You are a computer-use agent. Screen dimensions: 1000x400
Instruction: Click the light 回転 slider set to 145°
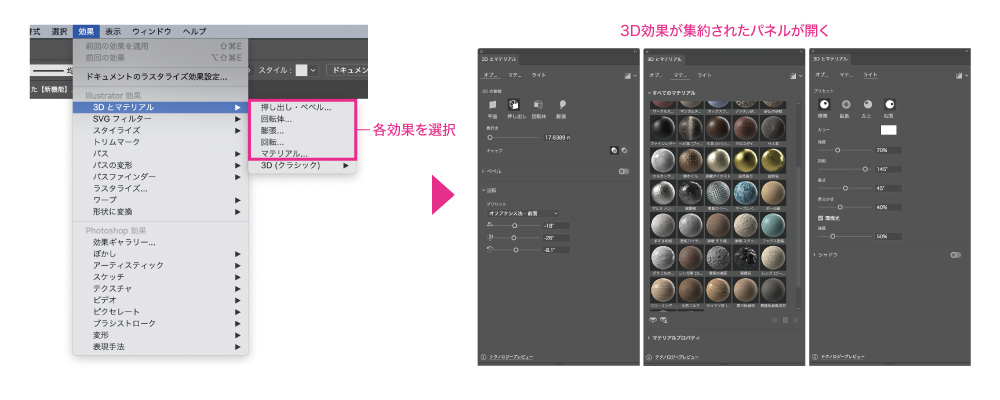pos(865,169)
